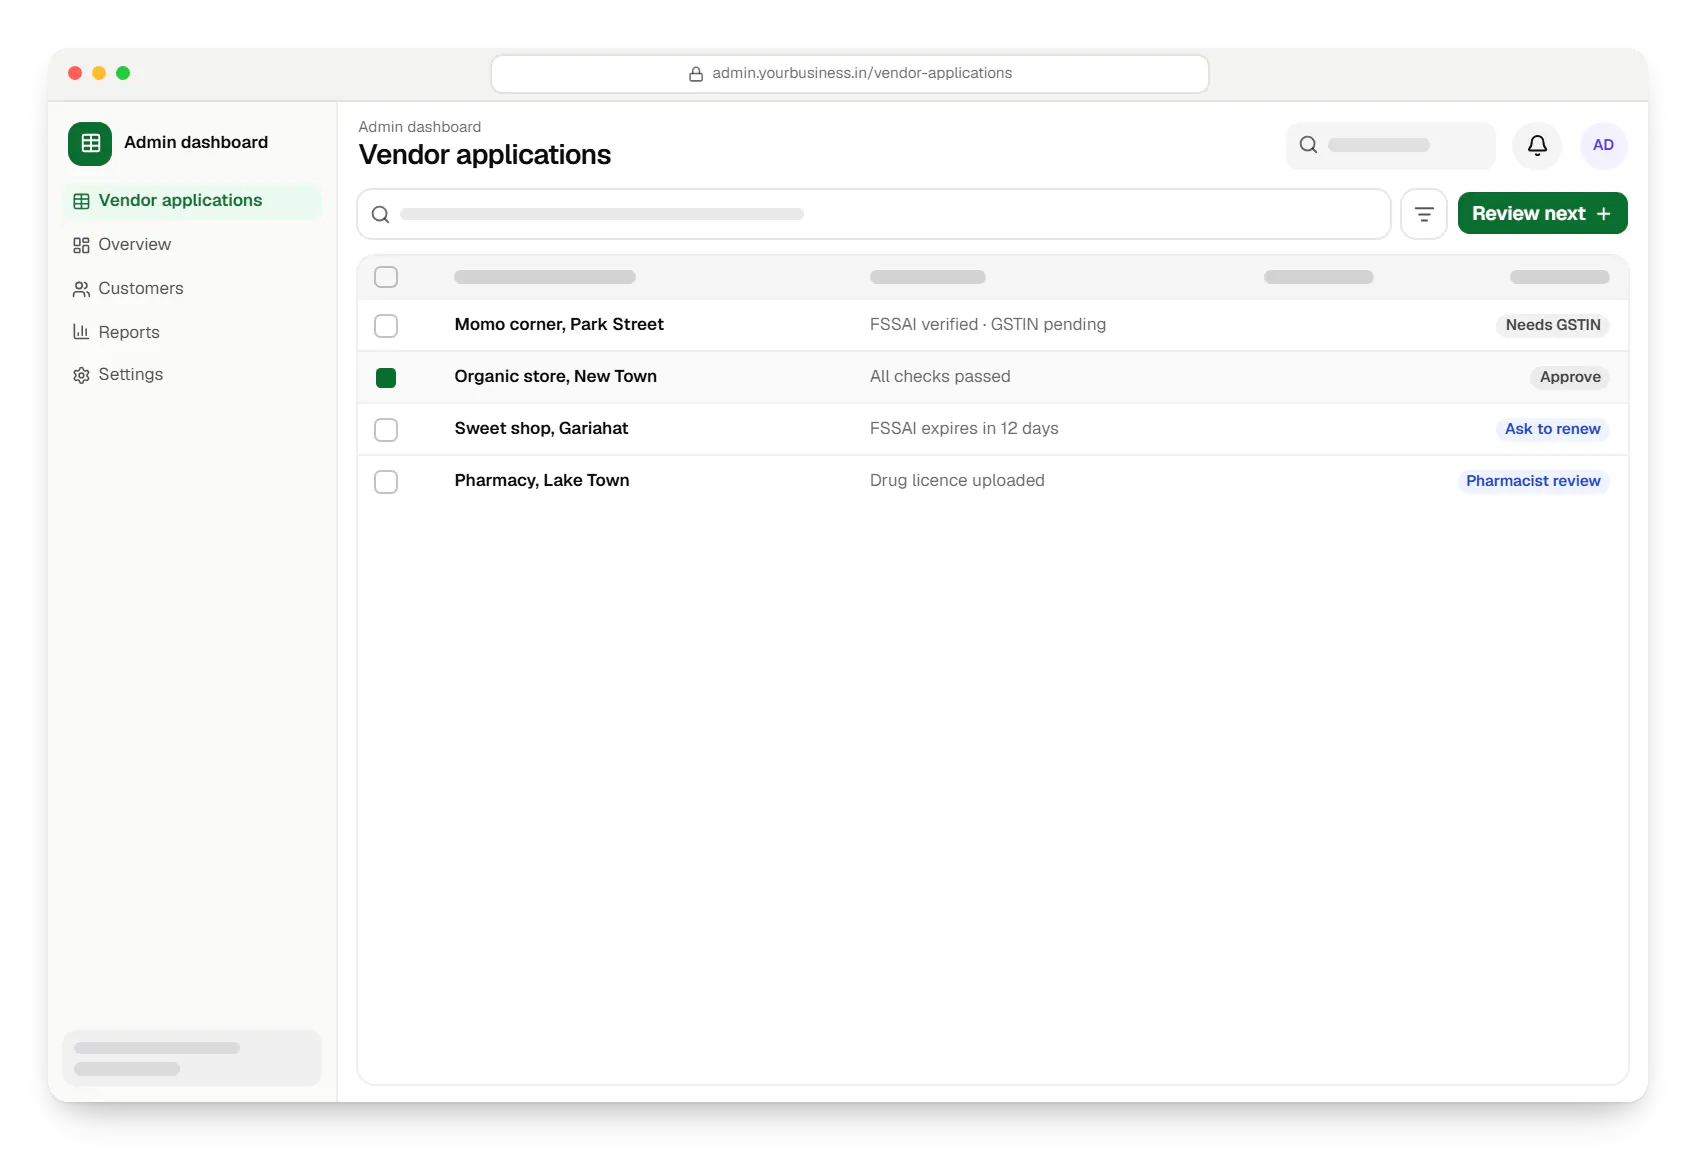
Task: Click the placeholder card at the sidebar bottom
Action: pyautogui.click(x=192, y=1058)
